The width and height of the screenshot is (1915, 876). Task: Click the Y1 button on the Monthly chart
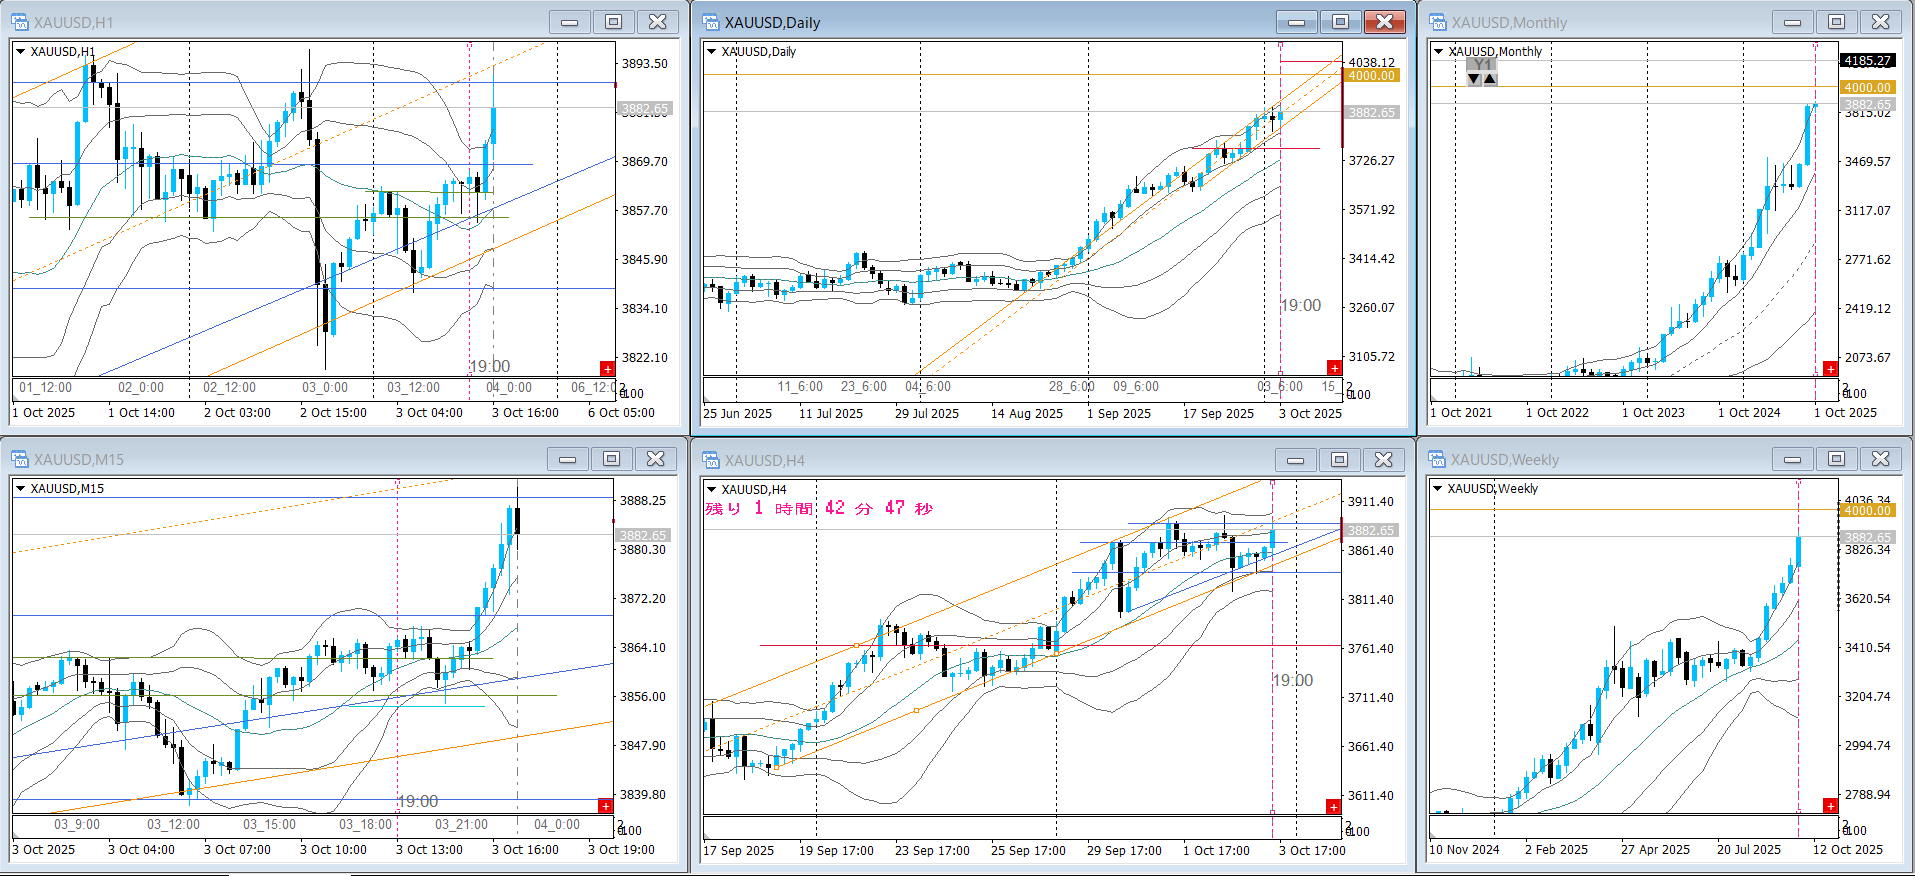pos(1482,65)
